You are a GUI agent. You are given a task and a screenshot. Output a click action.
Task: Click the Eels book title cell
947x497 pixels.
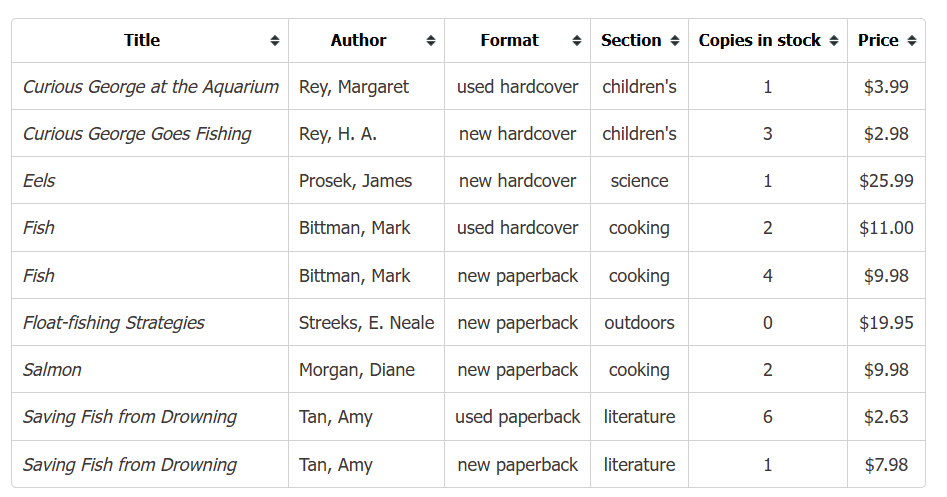click(x=39, y=181)
